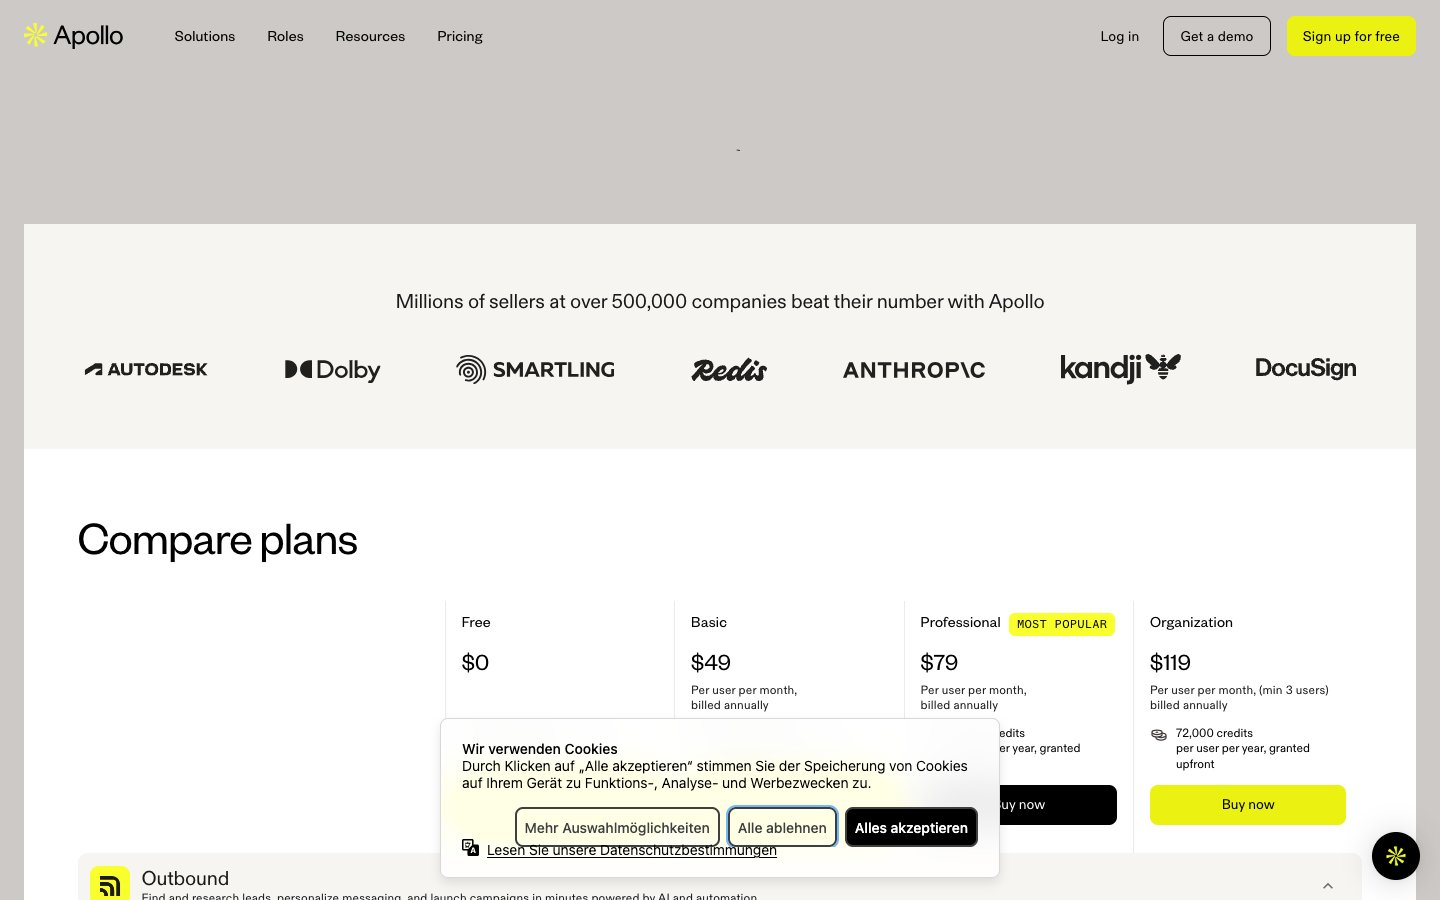Click the credits icon beside 72,000 credits
This screenshot has width=1440, height=900.
pos(1159,734)
